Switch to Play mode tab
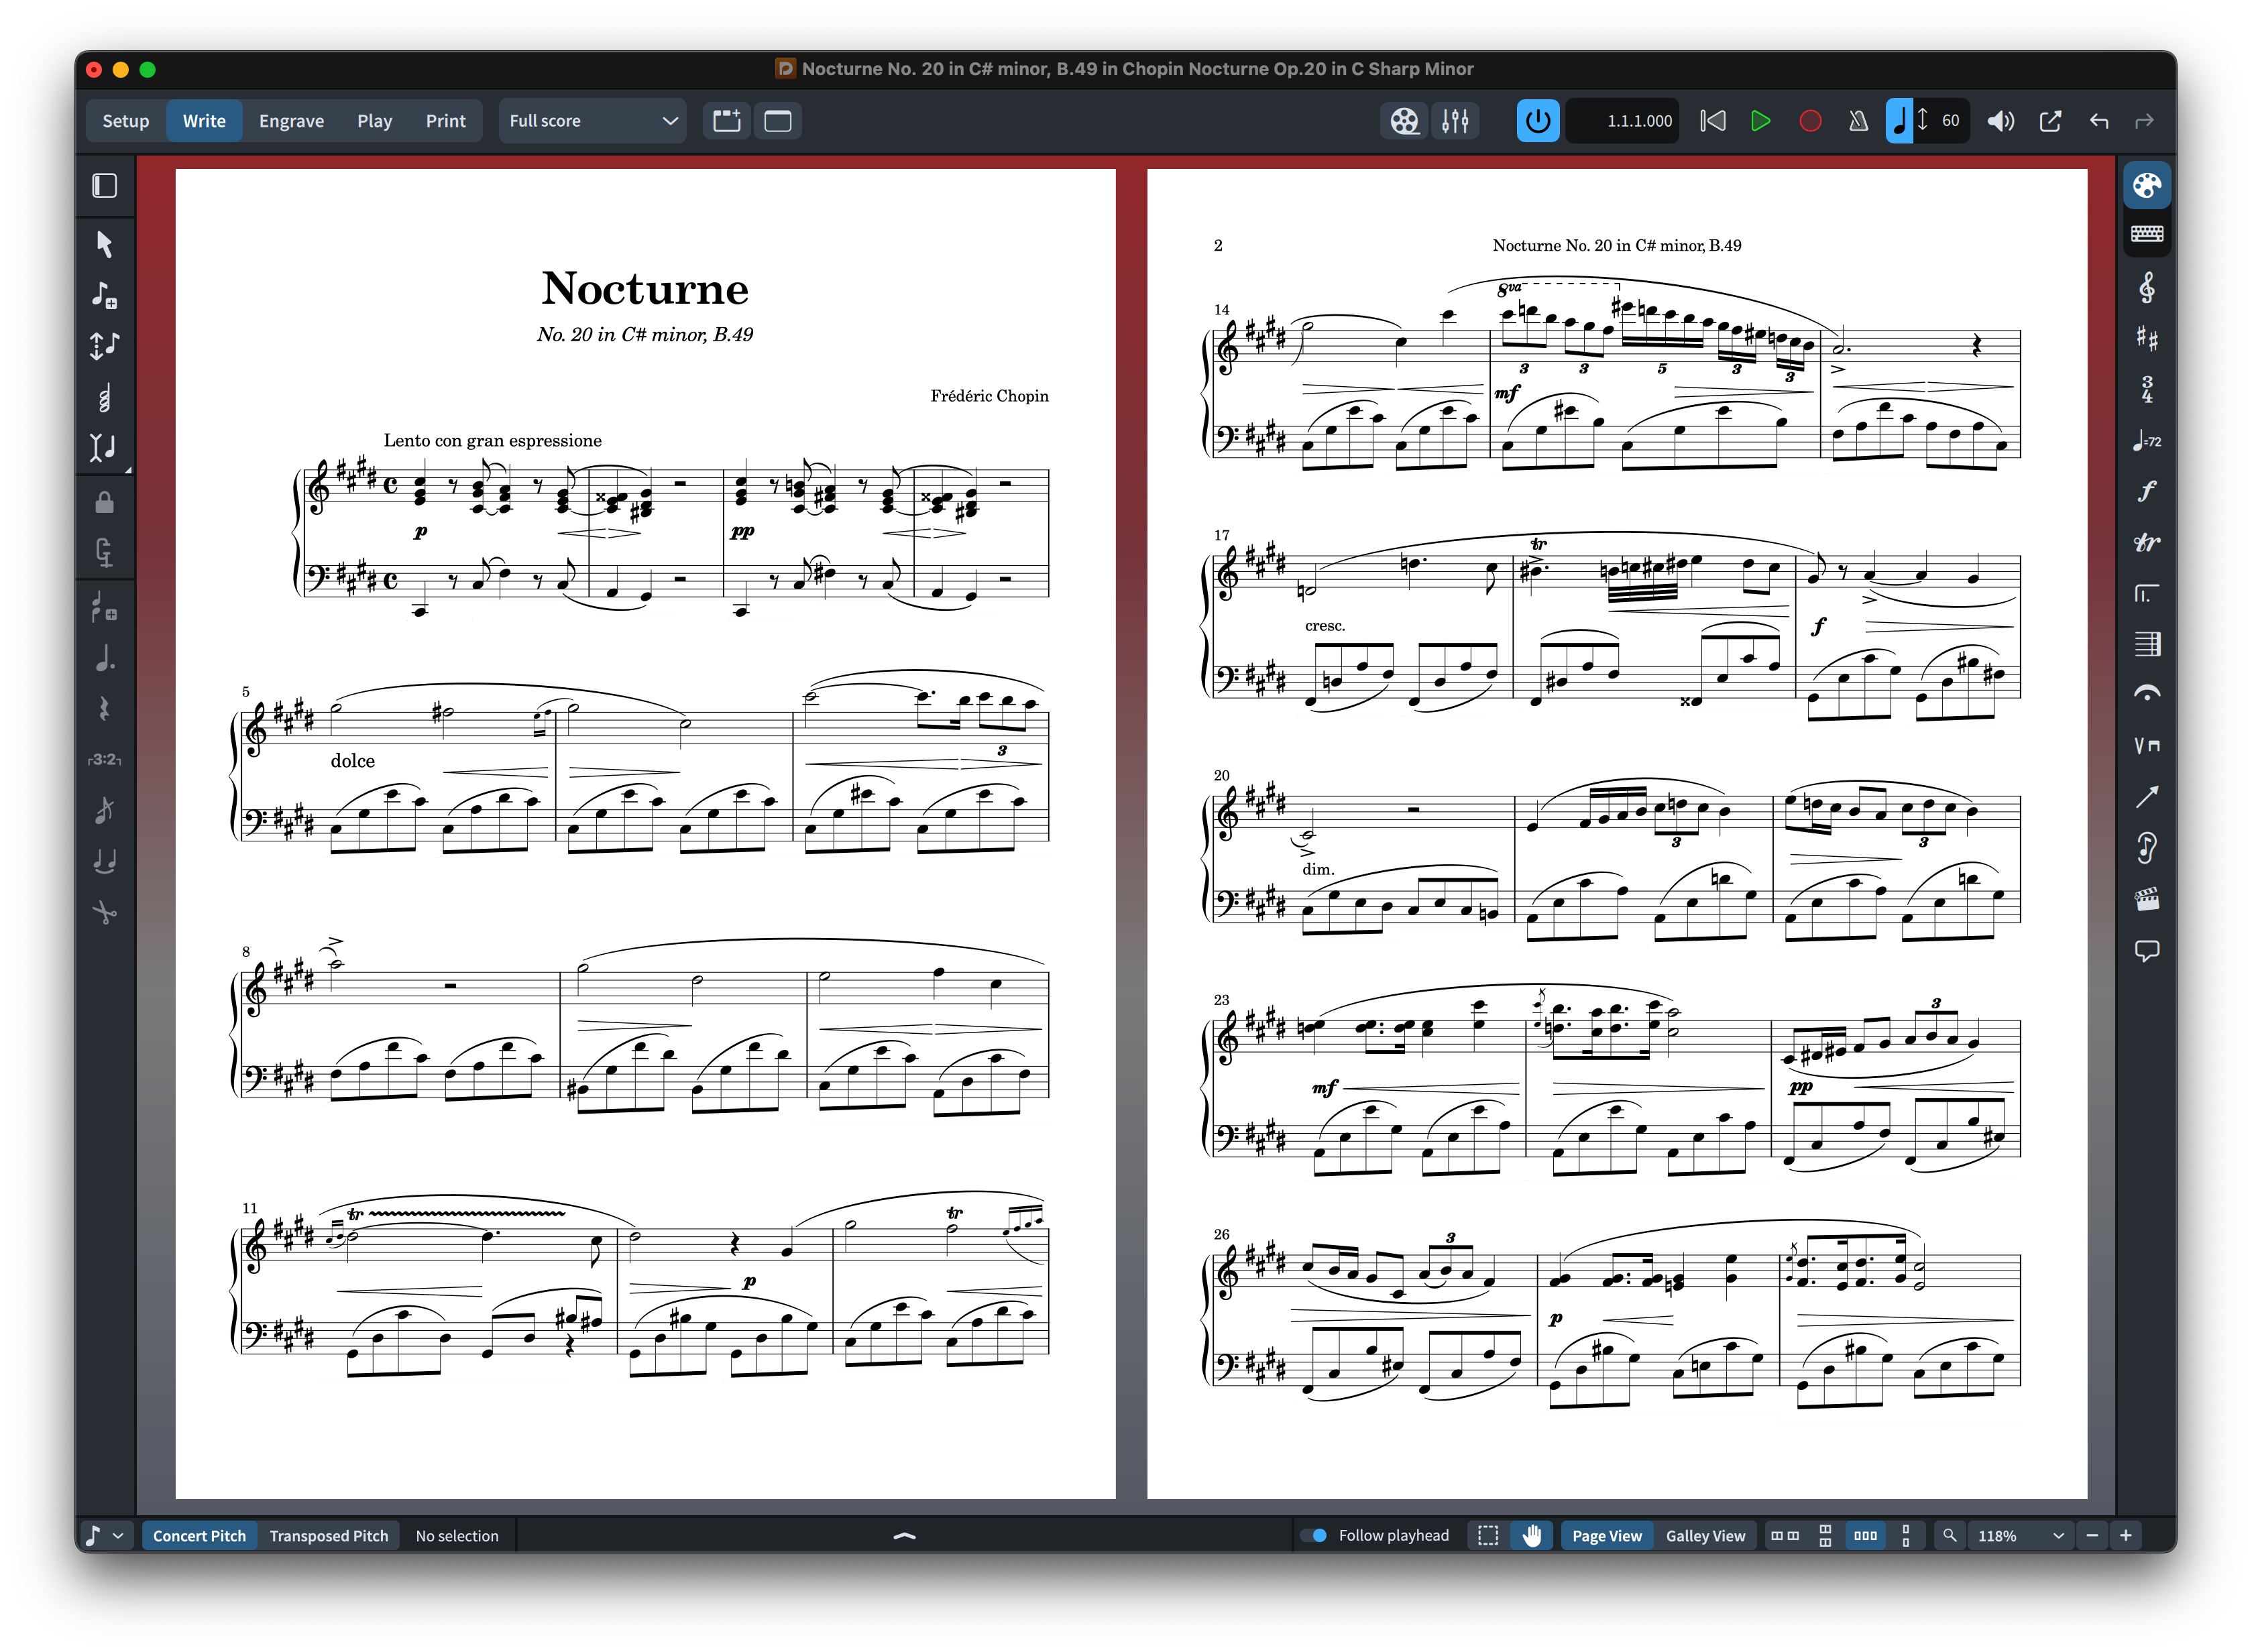Screen dimensions: 2252x1652 coord(374,121)
